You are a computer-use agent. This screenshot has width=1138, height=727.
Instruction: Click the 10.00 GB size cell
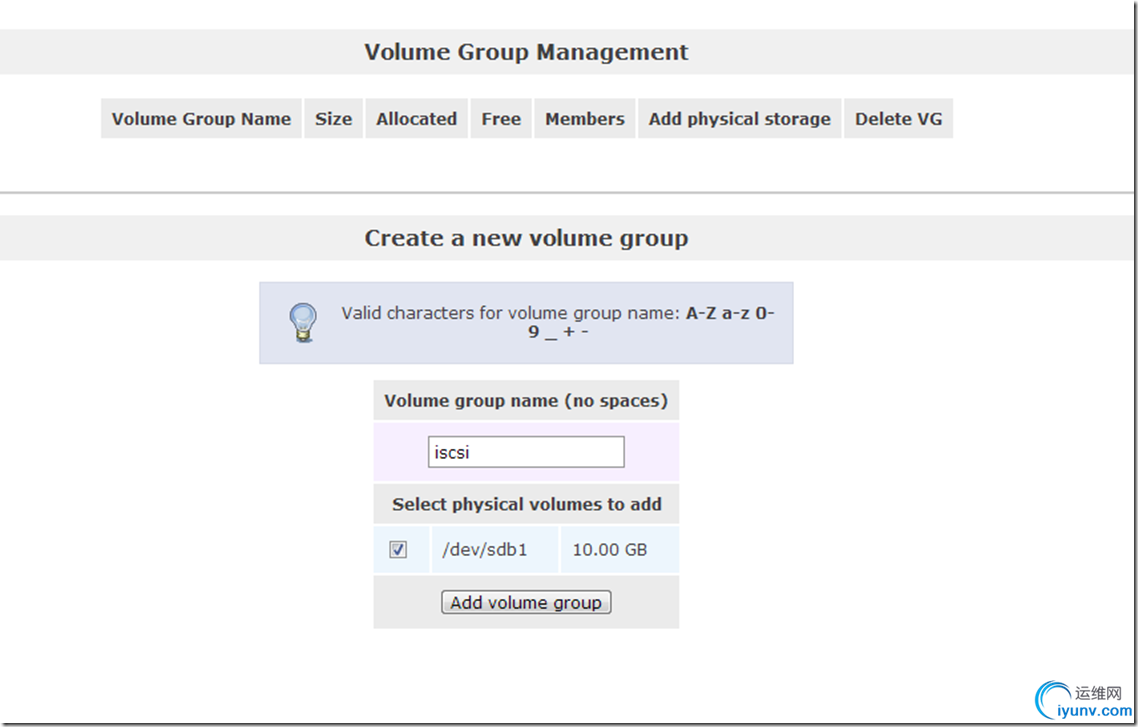pyautogui.click(x=620, y=549)
